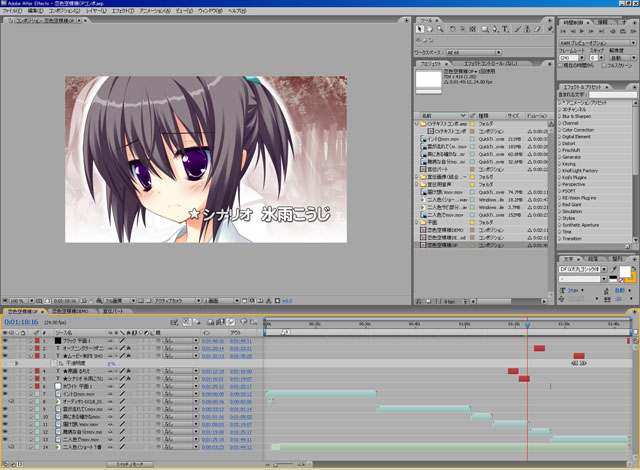Select the Pen tool

(x=495, y=29)
